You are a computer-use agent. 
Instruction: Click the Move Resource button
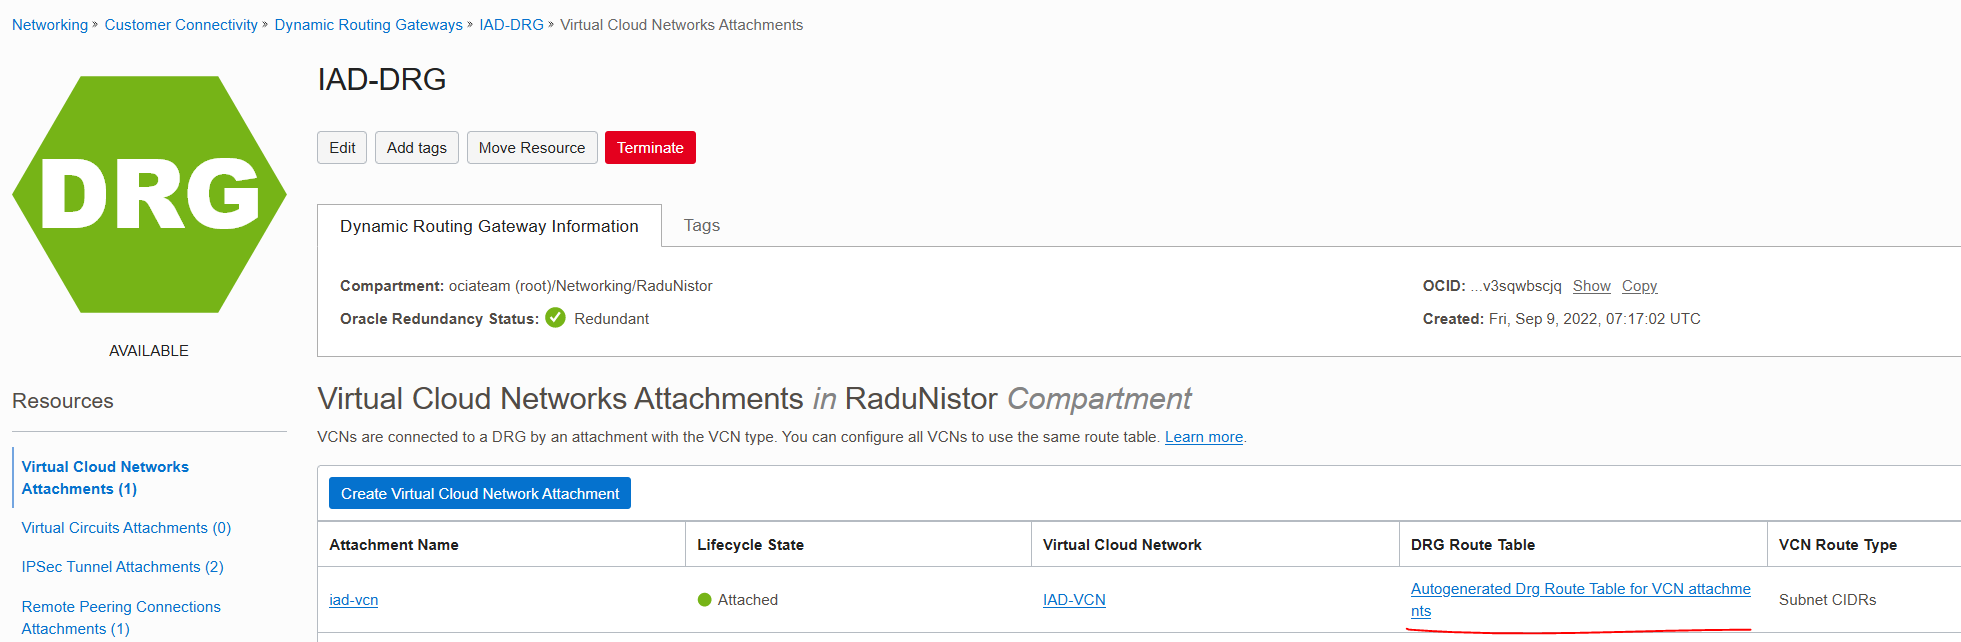point(531,148)
